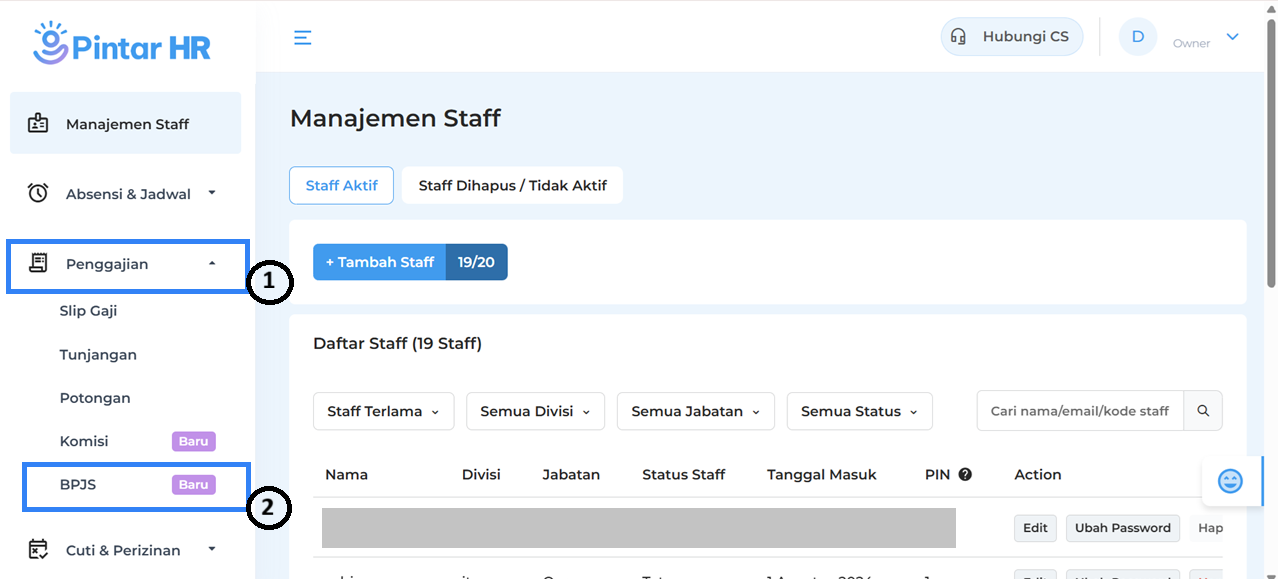Collapse the Penggajian menu
Image resolution: width=1278 pixels, height=579 pixels.
[128, 264]
